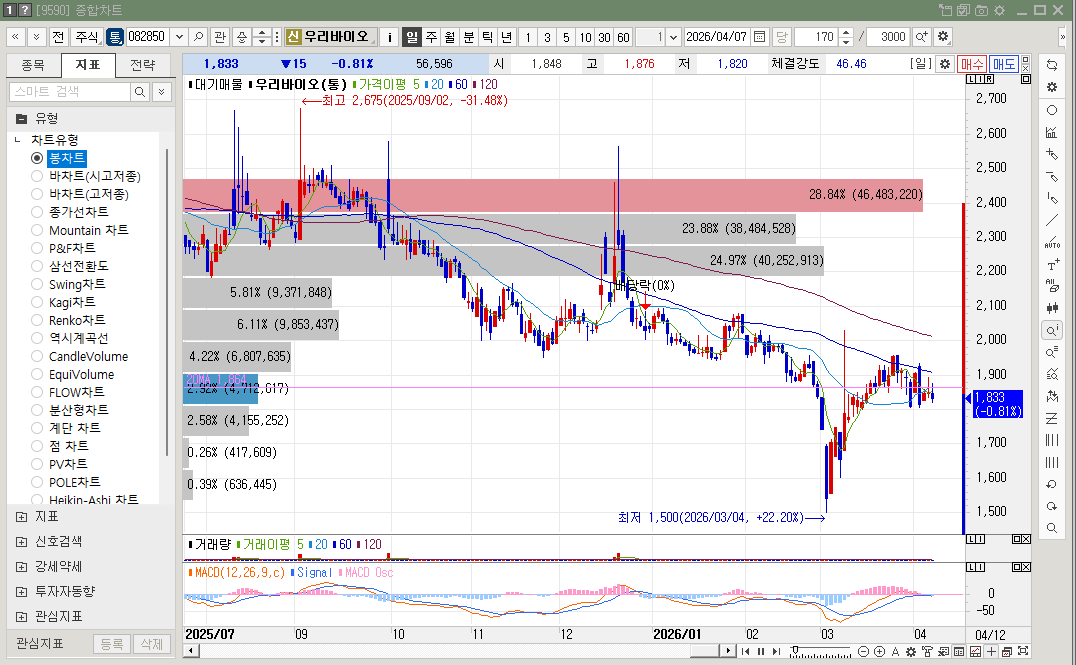The image size is (1076, 665).
Task: Increase bar count with the 170 stepper
Action: click(846, 32)
